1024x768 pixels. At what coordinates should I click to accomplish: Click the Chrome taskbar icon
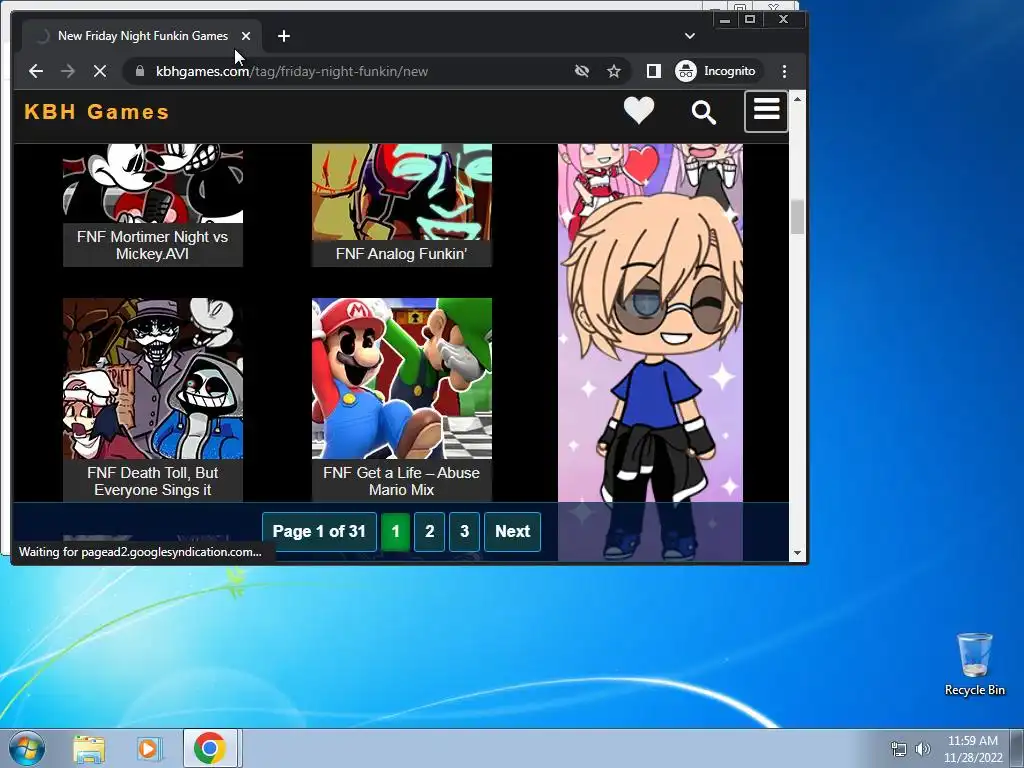[210, 748]
